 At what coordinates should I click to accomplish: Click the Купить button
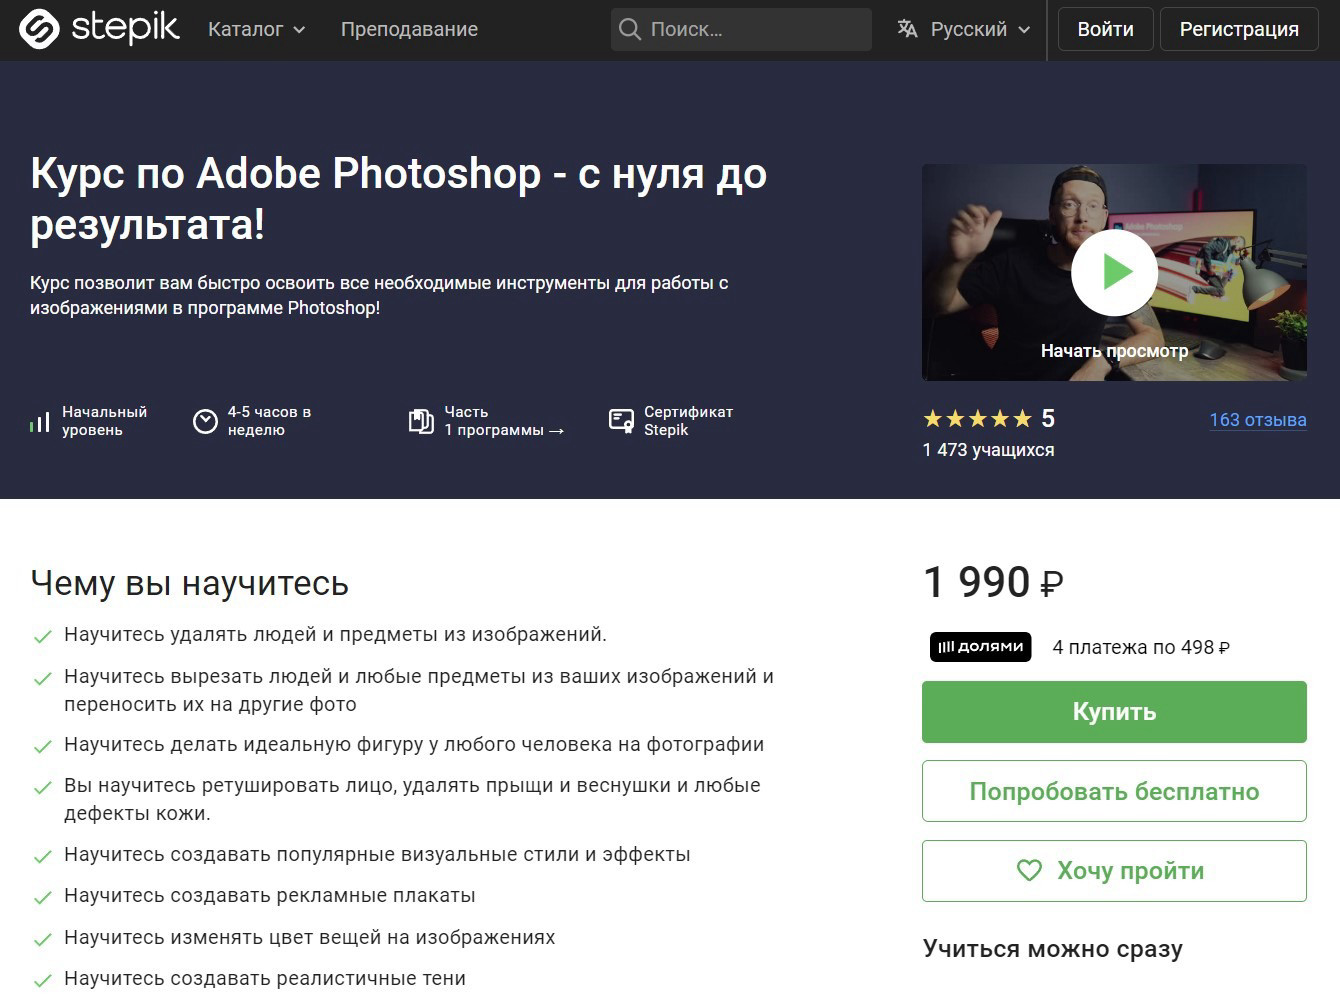[1114, 712]
